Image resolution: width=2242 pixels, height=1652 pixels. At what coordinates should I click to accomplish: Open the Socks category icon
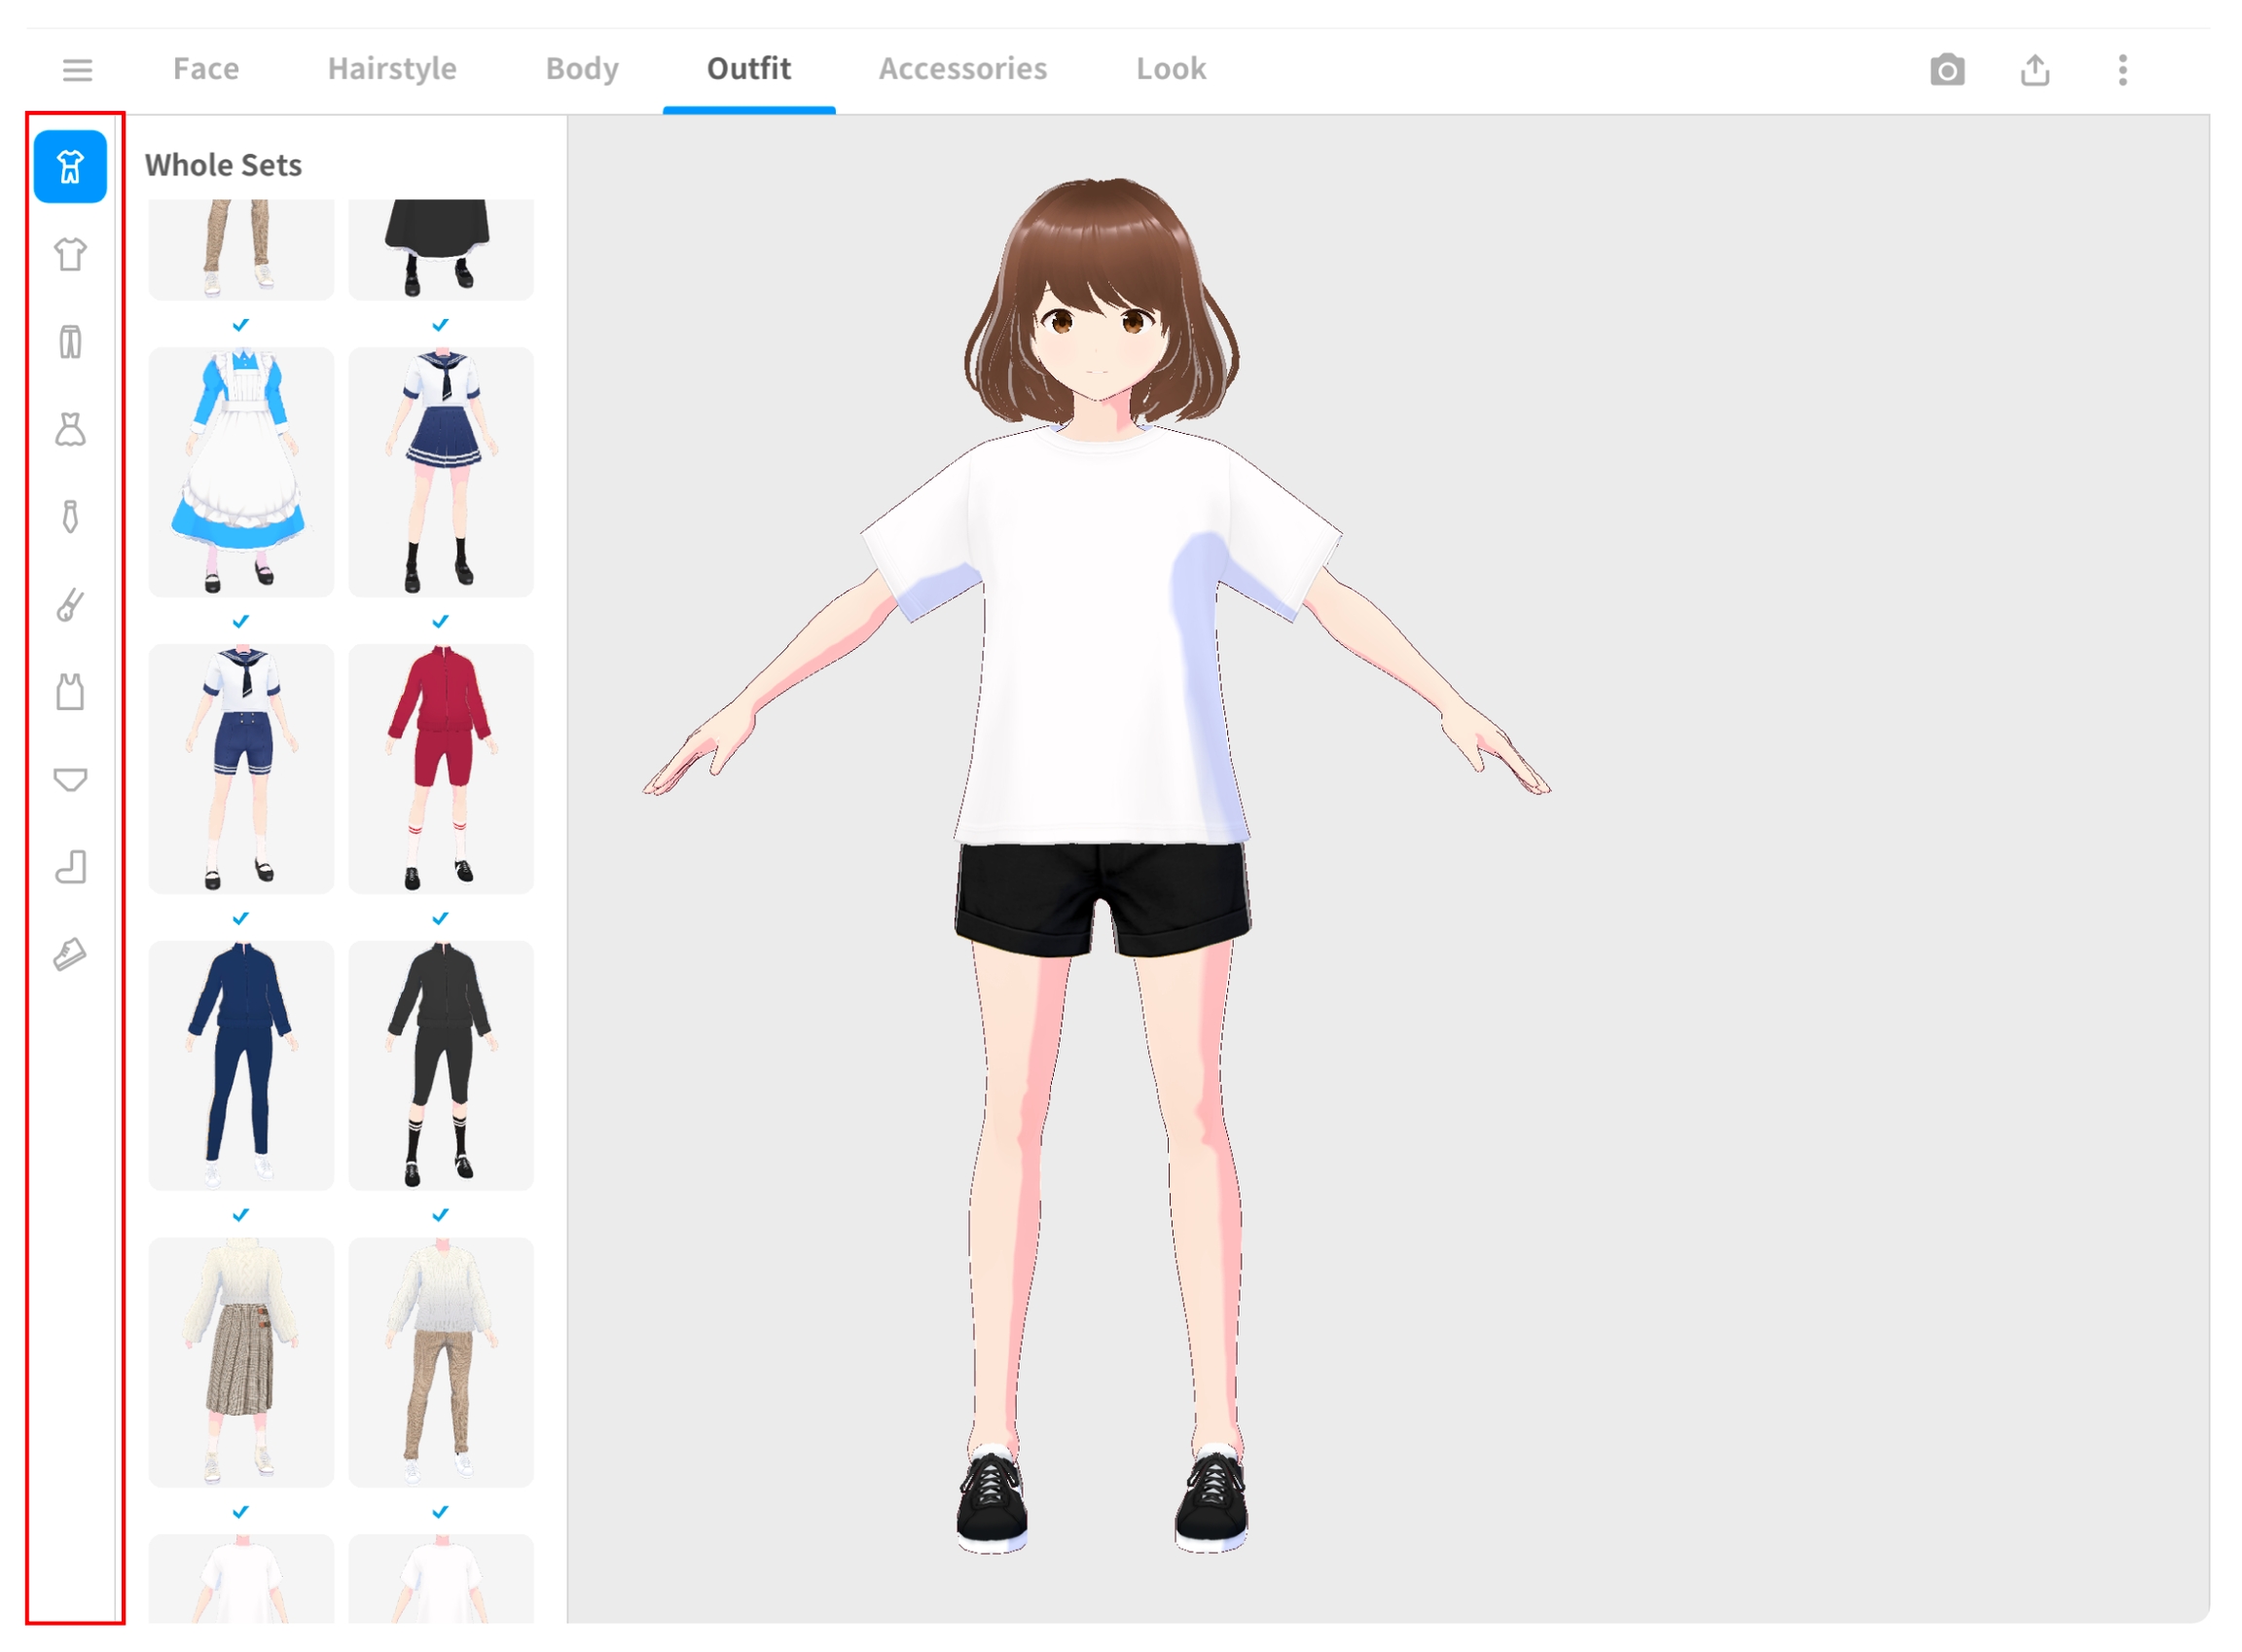tap(70, 867)
